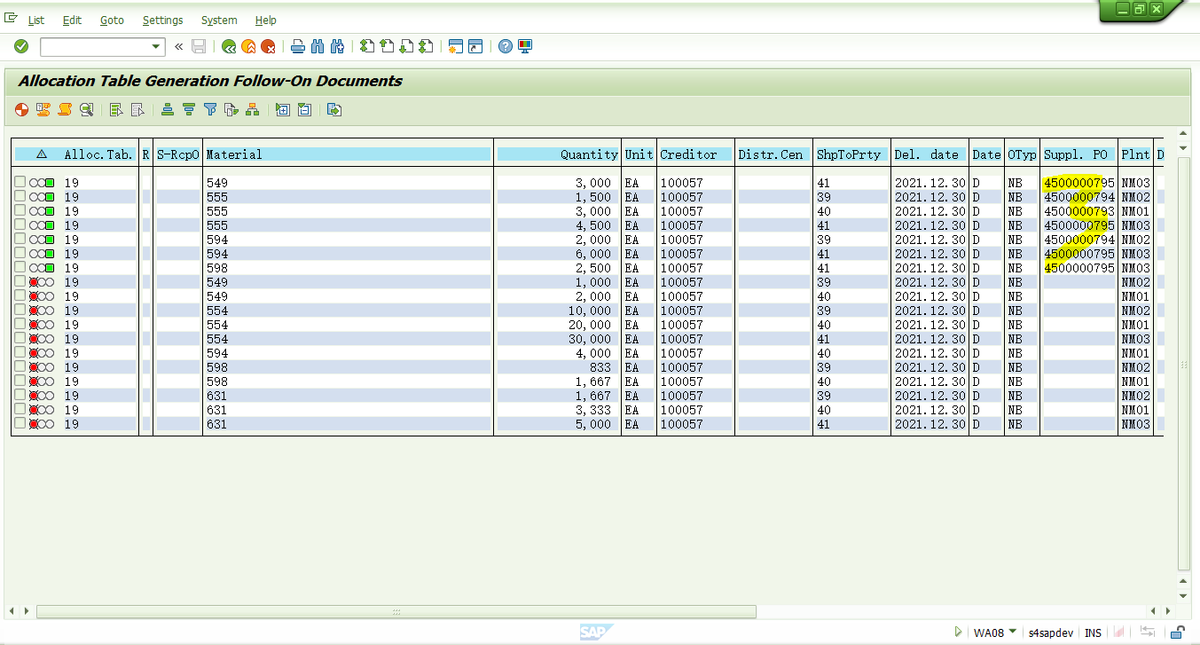
Task: Sort the list in descending order
Action: (188, 110)
